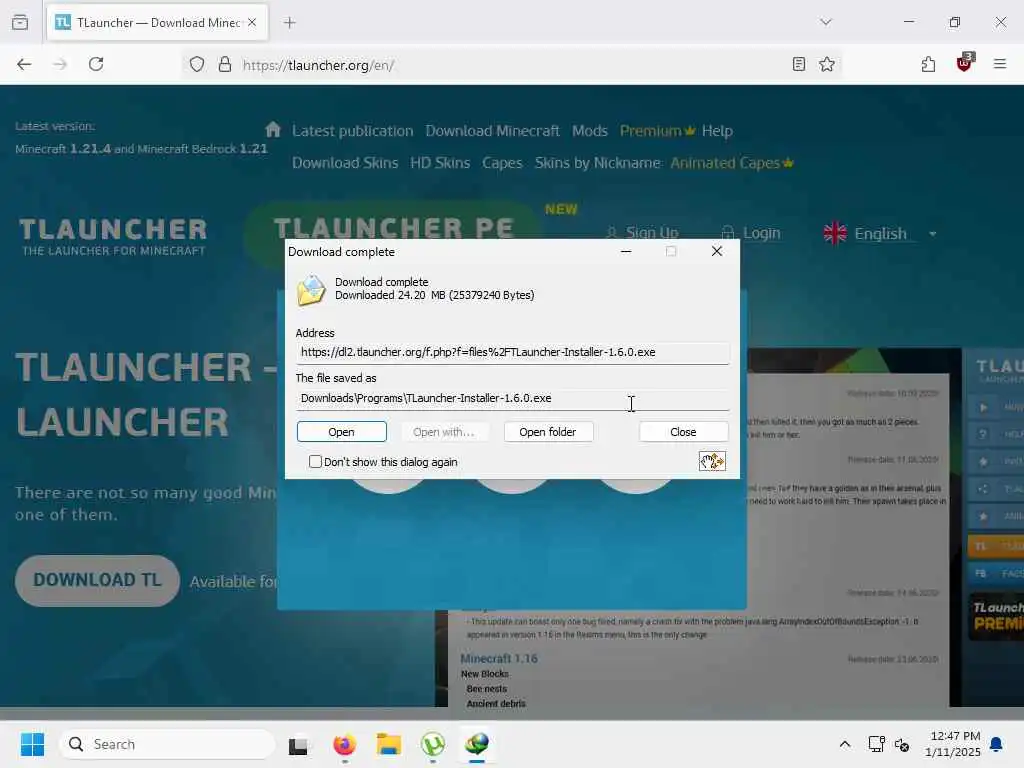Check 'Don't show this dialog again'
The image size is (1024, 768).
(315, 462)
